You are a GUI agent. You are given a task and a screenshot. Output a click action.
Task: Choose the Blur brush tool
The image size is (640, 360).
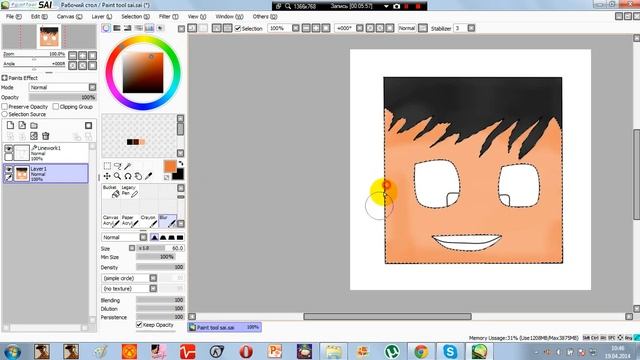[167, 221]
